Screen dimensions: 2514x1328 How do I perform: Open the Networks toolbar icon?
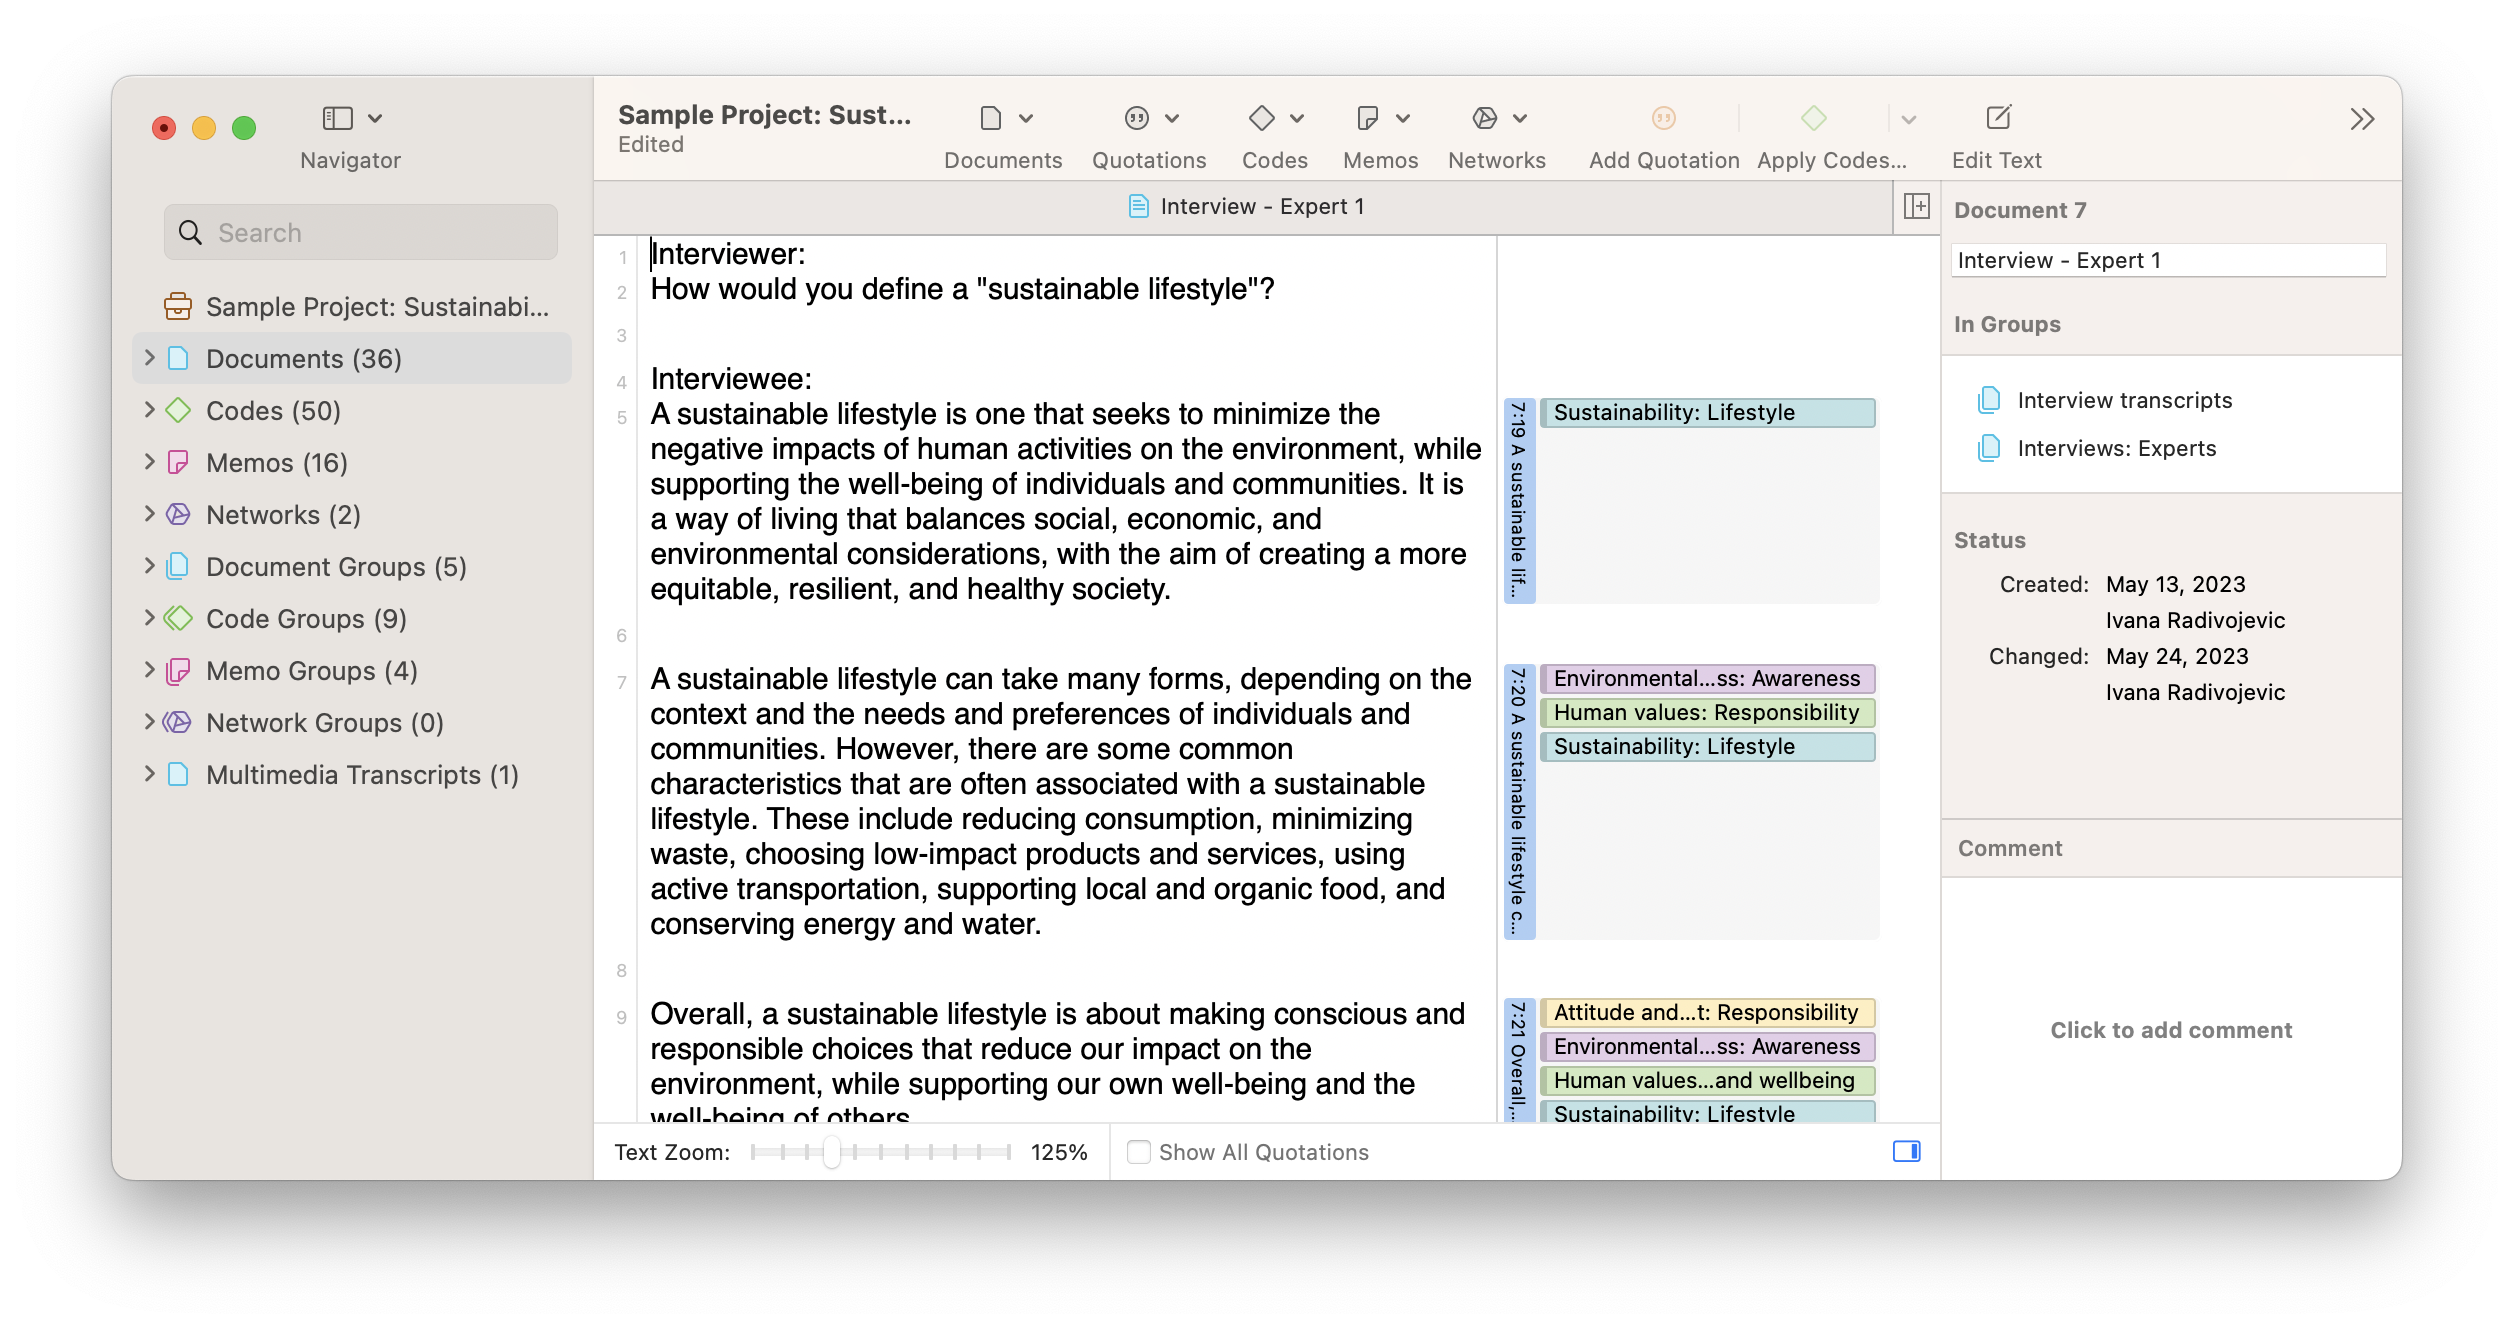1484,119
